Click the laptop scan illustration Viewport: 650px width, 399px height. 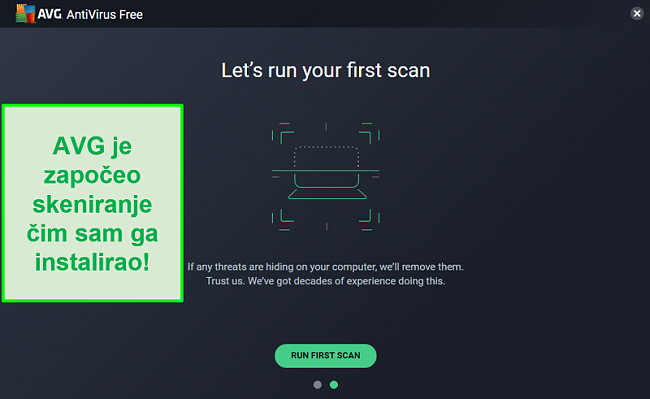pyautogui.click(x=326, y=177)
